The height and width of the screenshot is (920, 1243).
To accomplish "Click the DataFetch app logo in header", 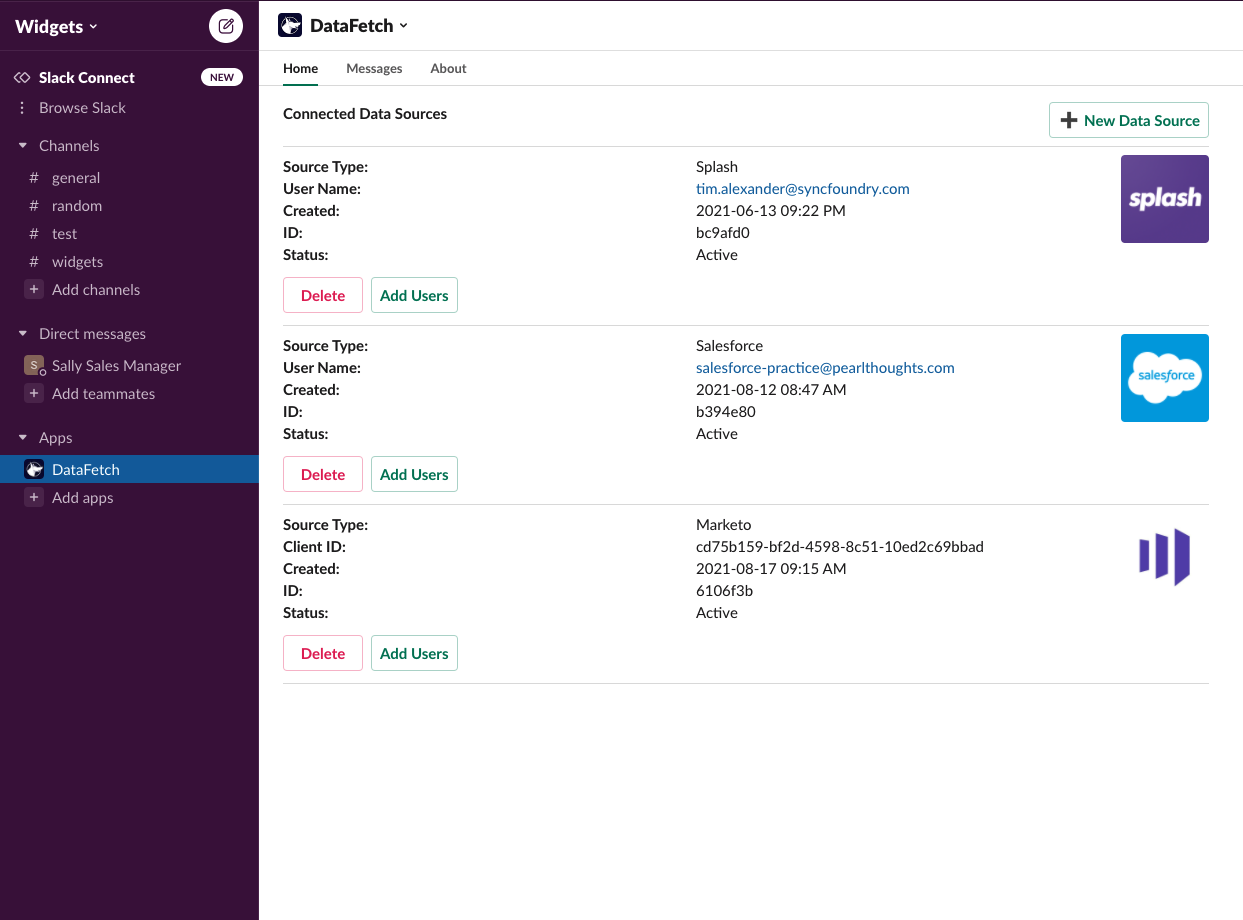I will 290,26.
